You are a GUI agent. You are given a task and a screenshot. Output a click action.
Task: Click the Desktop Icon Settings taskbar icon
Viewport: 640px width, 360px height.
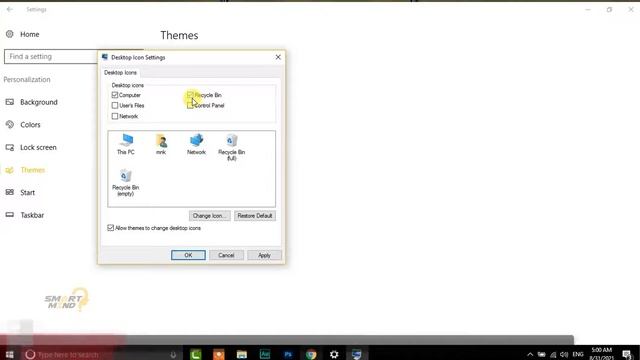pyautogui.click(x=357, y=354)
